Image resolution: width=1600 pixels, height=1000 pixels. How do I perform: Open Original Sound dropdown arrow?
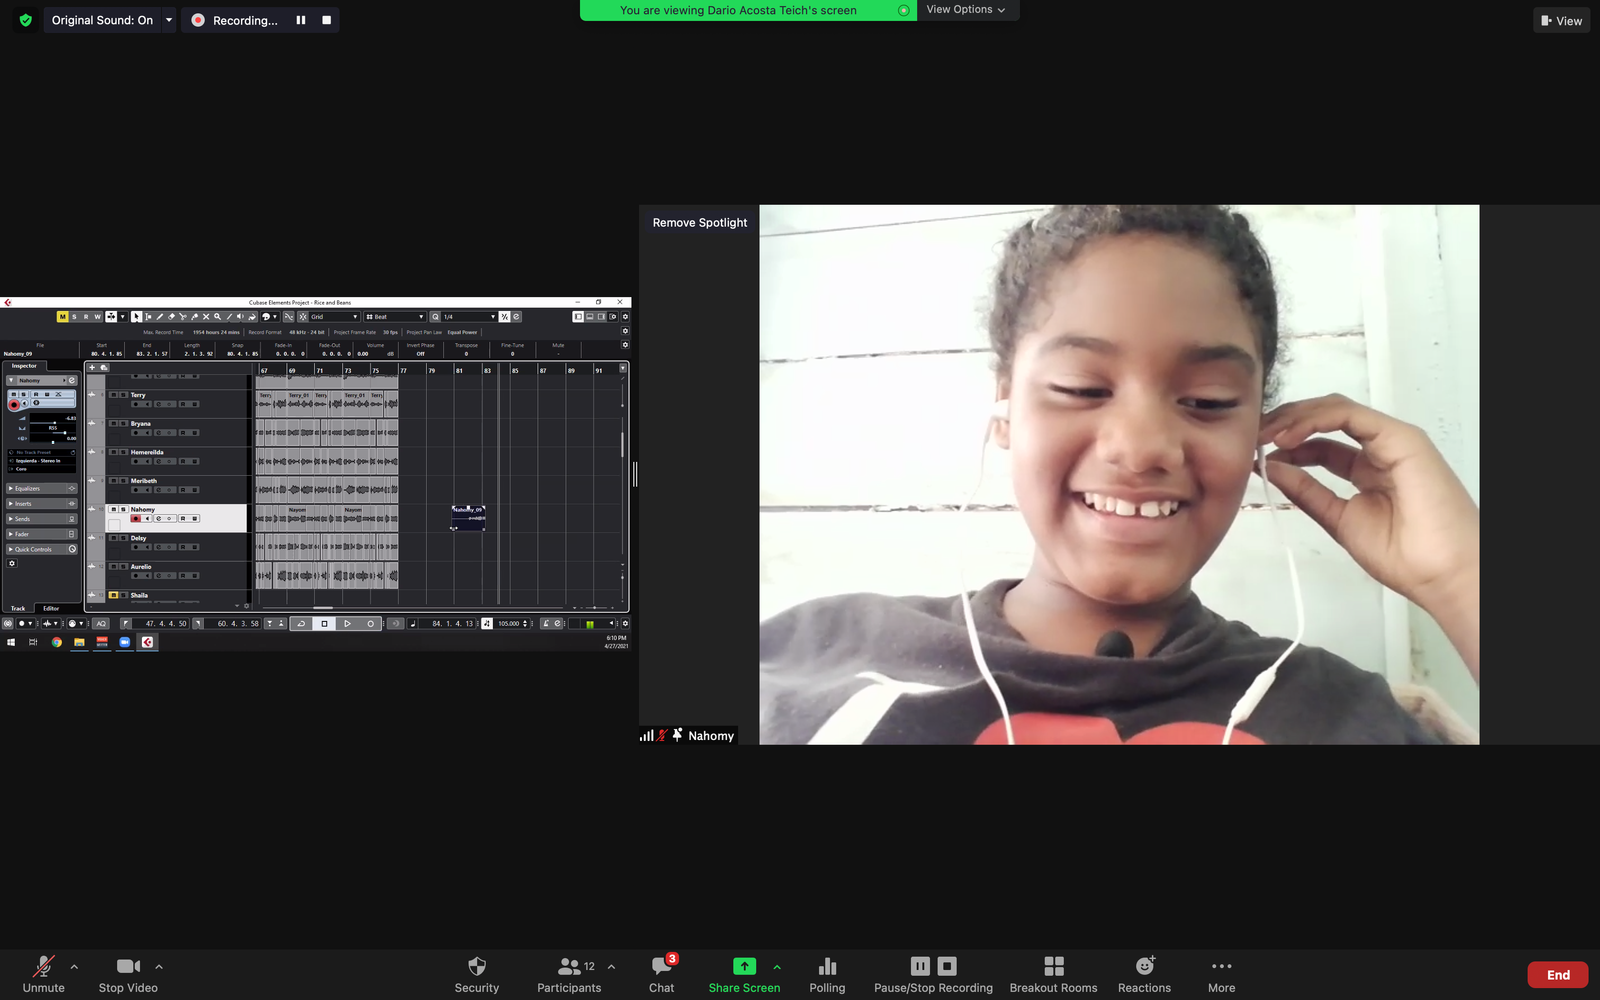[x=168, y=20]
